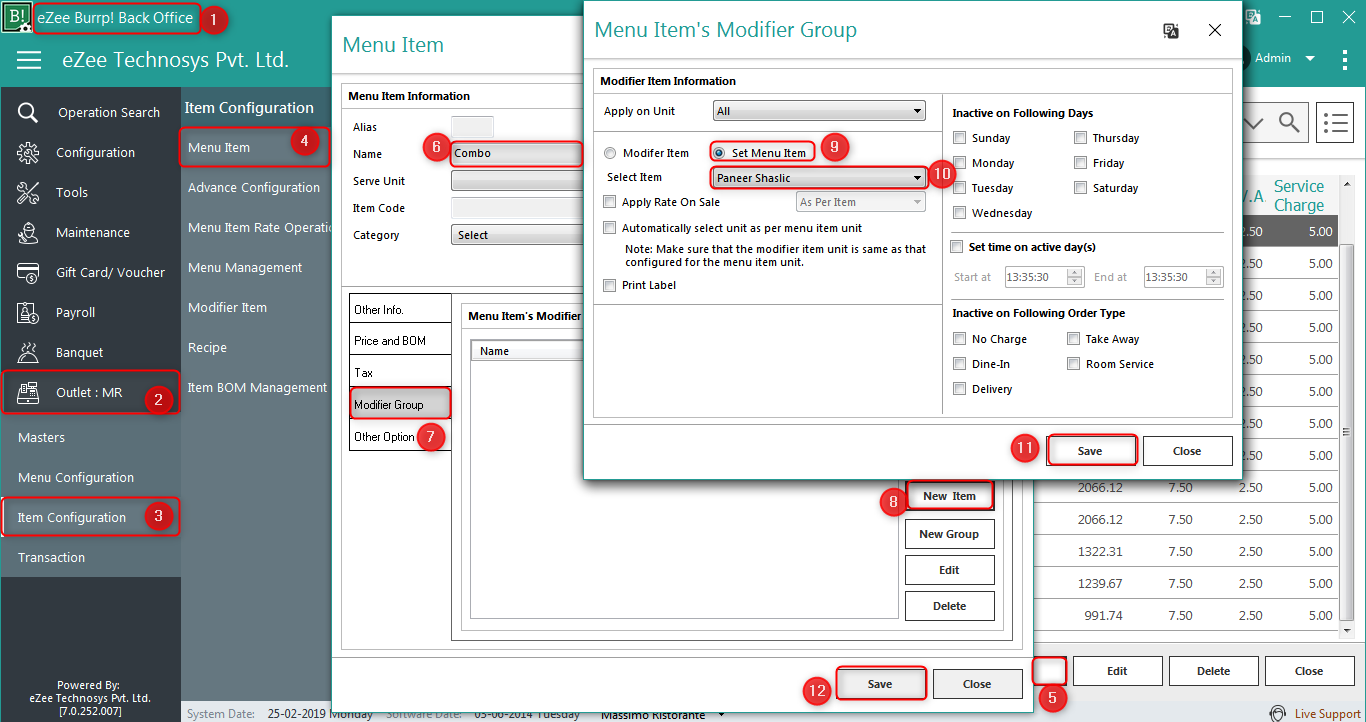Screen dimensions: 1366x722
Task: Expand the chevron dropdown beside the search icon
Action: click(1254, 123)
